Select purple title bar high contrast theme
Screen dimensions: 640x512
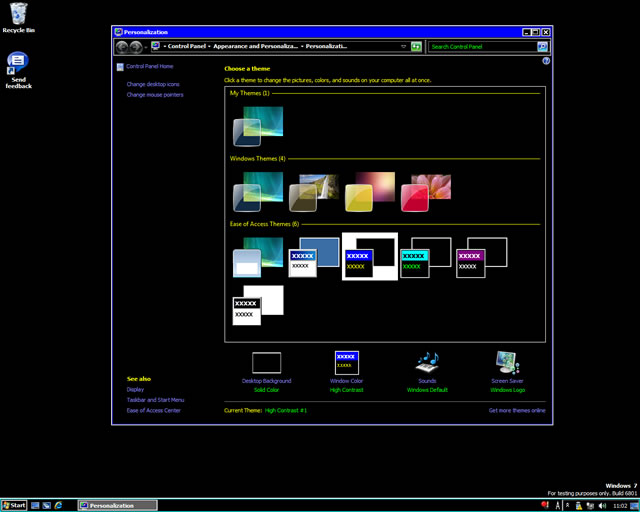tap(482, 257)
